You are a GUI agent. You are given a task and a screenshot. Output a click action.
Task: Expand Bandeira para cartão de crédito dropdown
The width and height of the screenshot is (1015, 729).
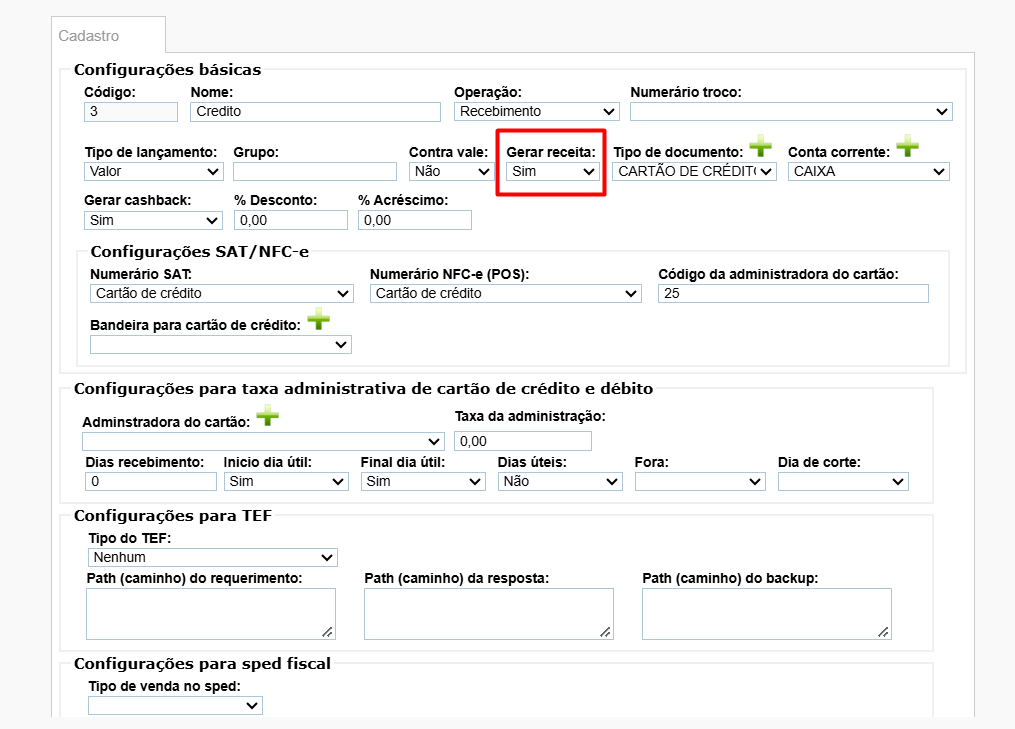pos(221,344)
